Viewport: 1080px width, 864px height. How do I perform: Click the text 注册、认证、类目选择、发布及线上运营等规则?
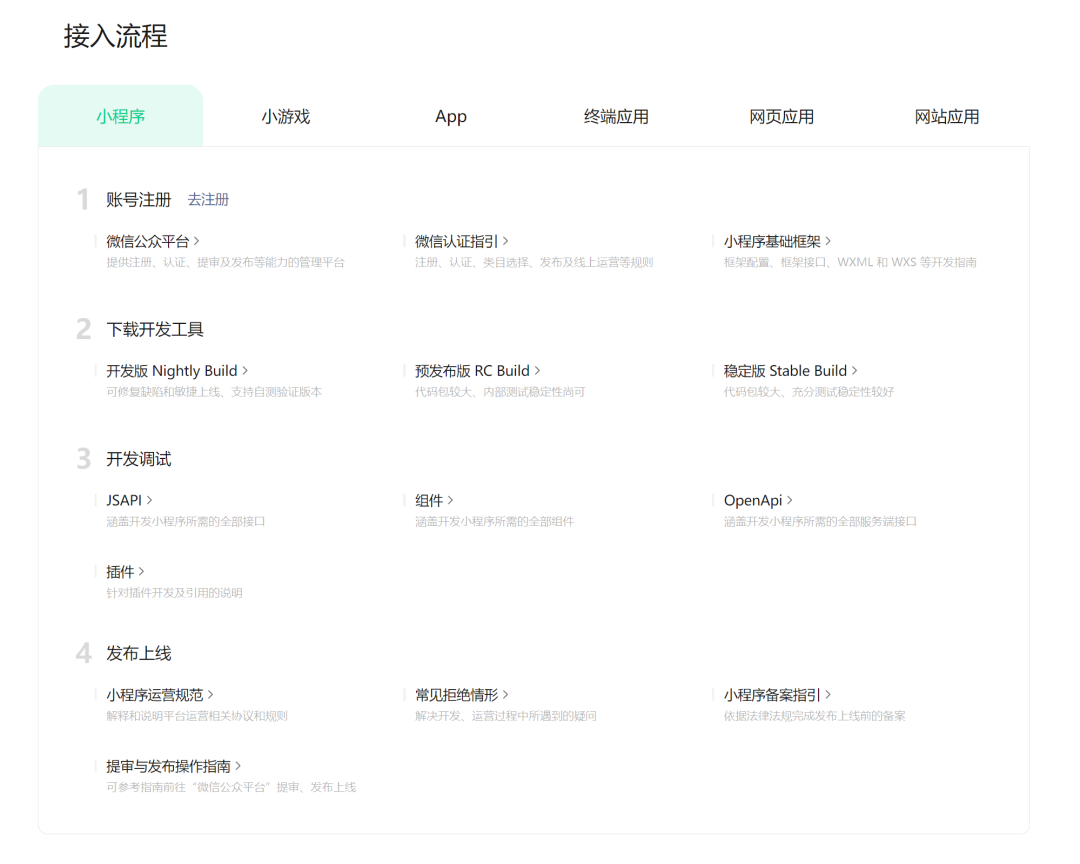[534, 263]
